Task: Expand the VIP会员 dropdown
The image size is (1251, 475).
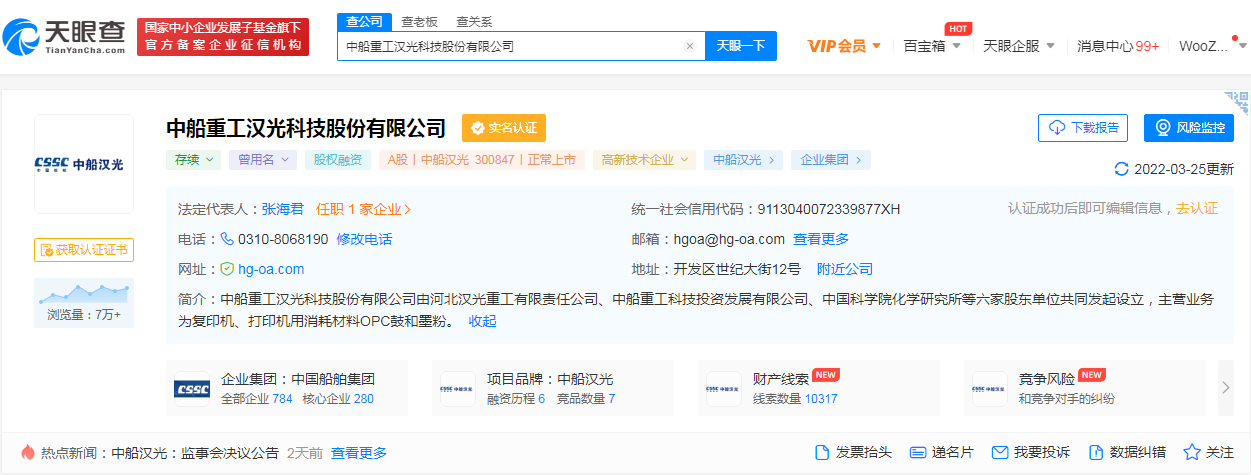Action: point(844,46)
